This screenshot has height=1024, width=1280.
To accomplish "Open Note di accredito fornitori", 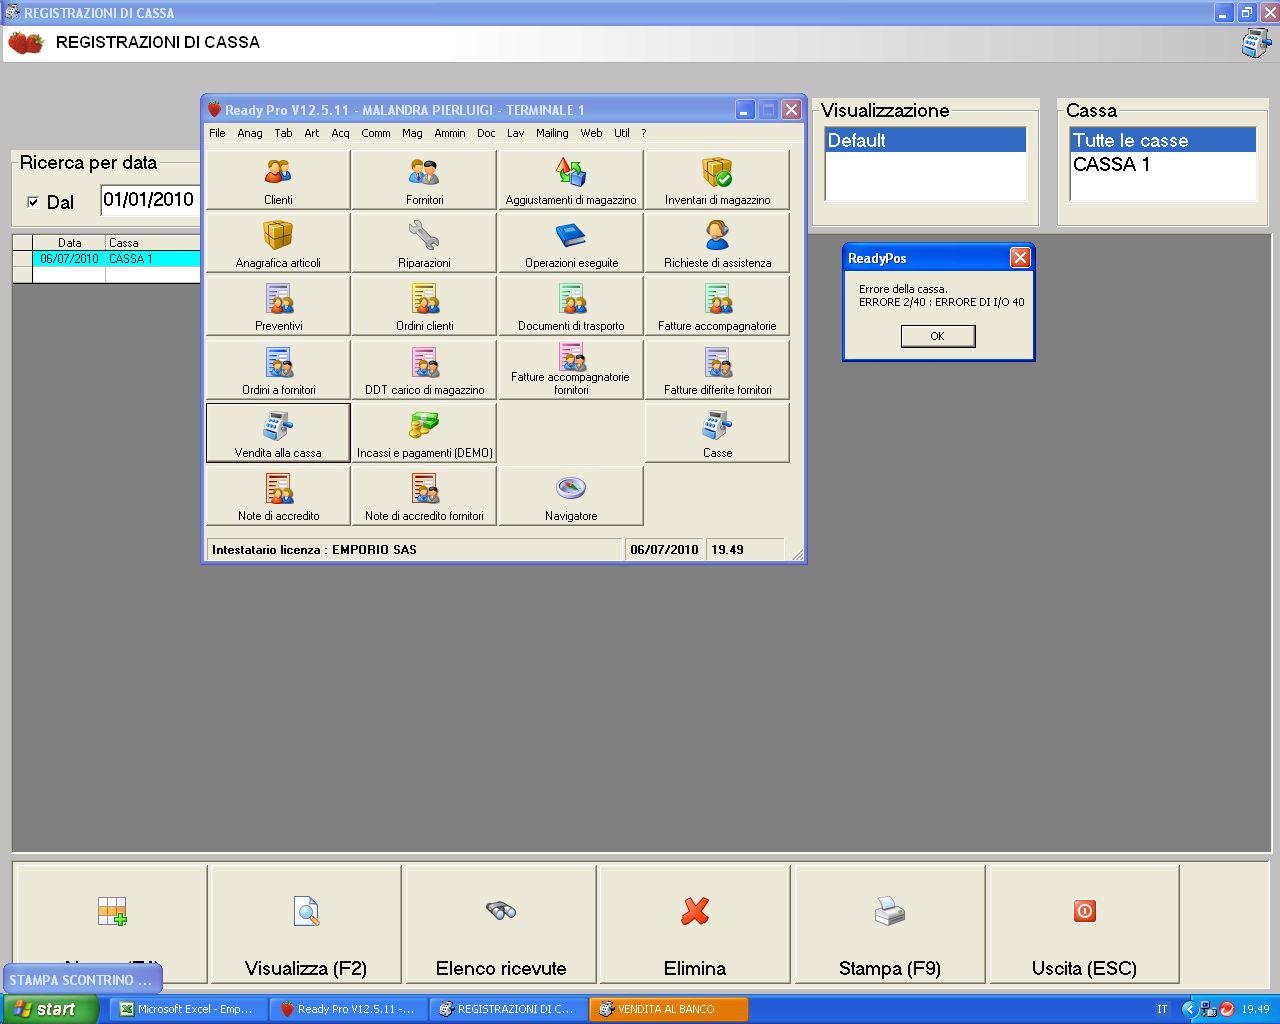I will pos(424,495).
